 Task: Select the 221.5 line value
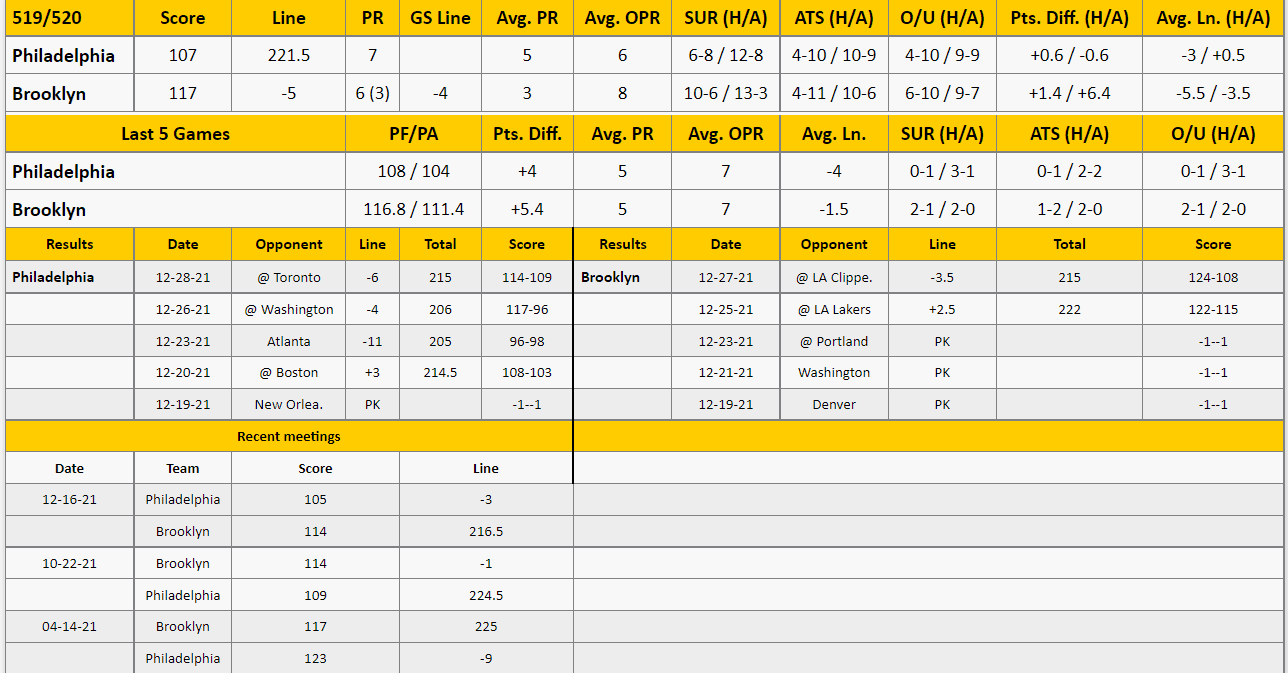pos(289,56)
